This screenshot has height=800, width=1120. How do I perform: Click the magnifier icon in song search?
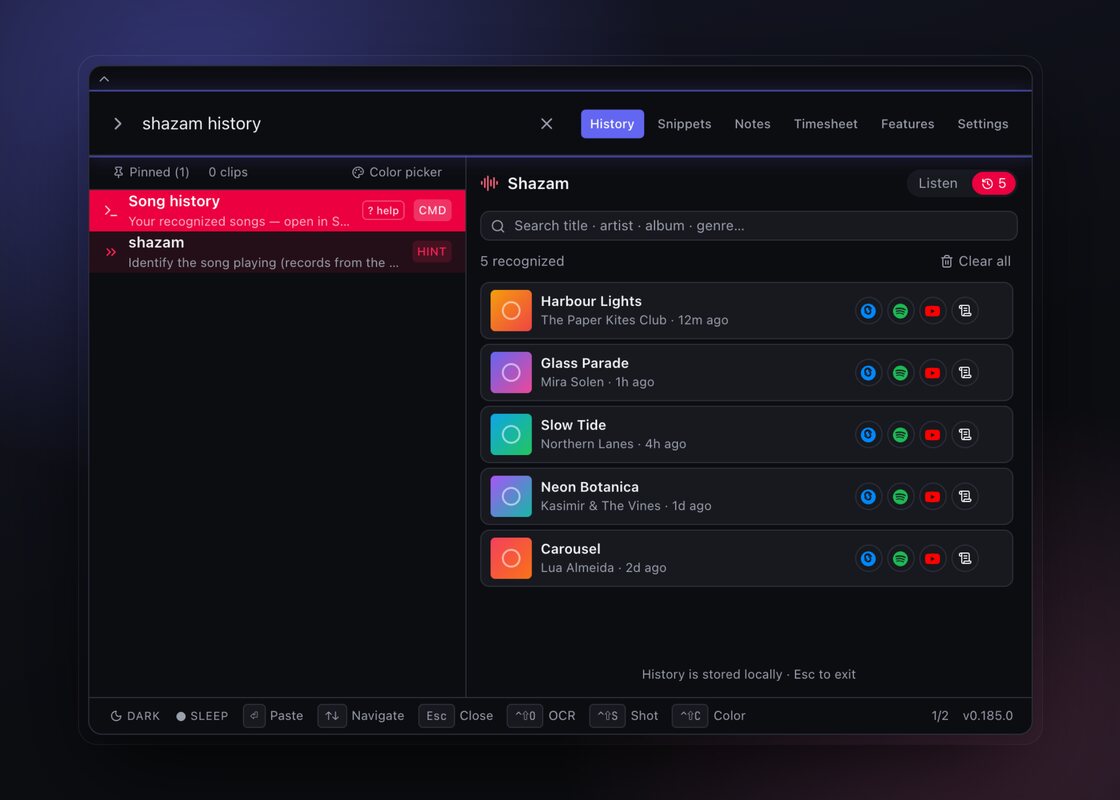pyautogui.click(x=499, y=226)
